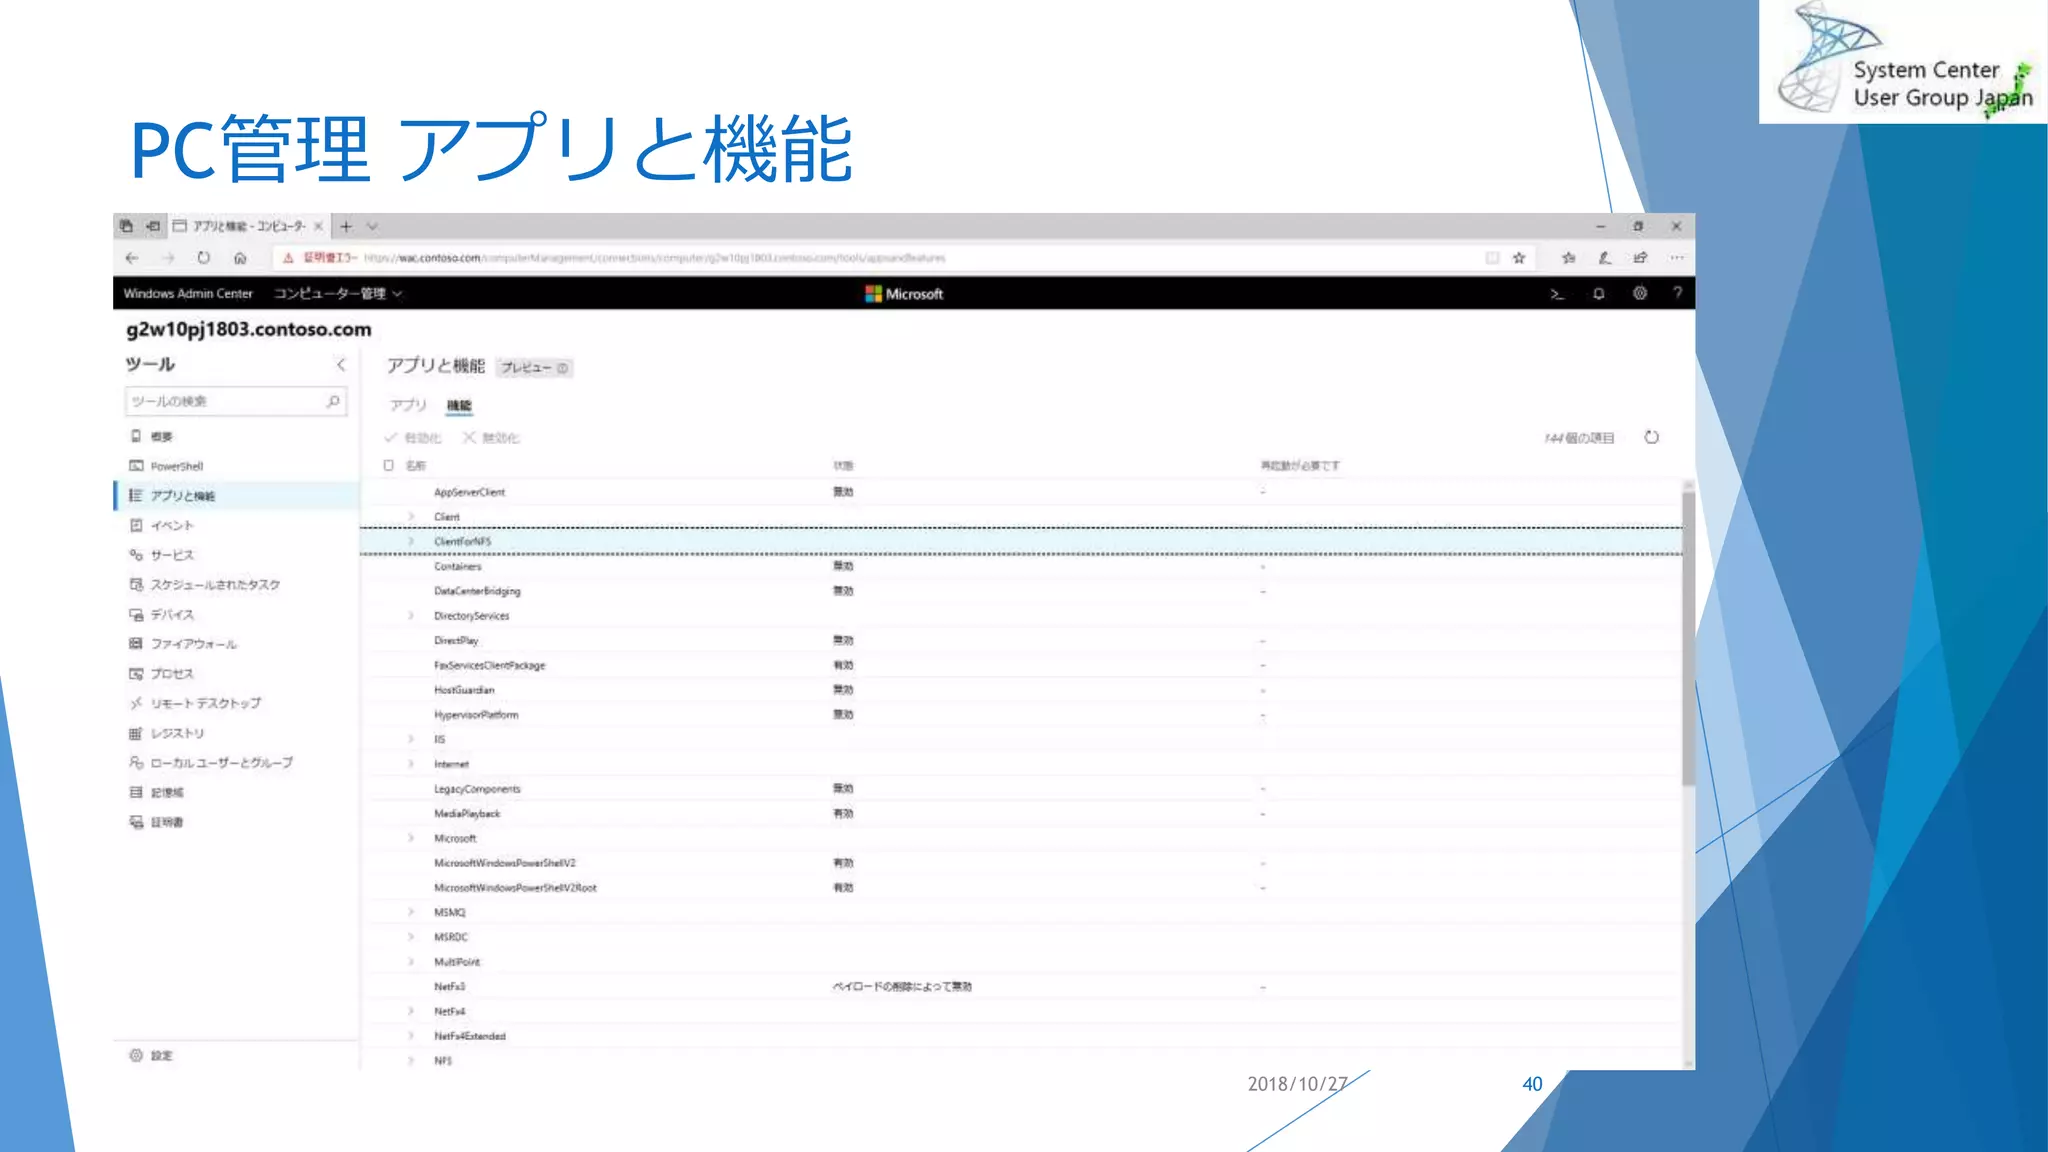Collapse the ツール sidebar with chevron
This screenshot has width=2048, height=1152.
tap(341, 364)
